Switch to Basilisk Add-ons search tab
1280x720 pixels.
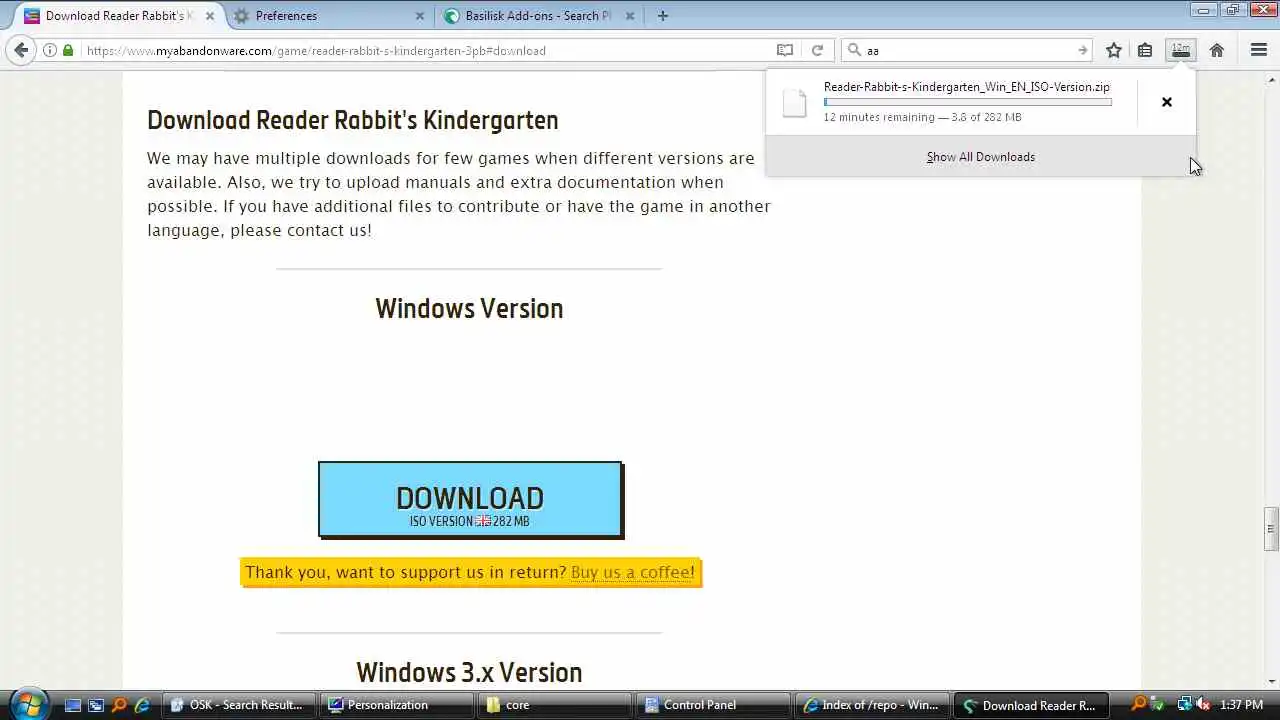pyautogui.click(x=538, y=16)
